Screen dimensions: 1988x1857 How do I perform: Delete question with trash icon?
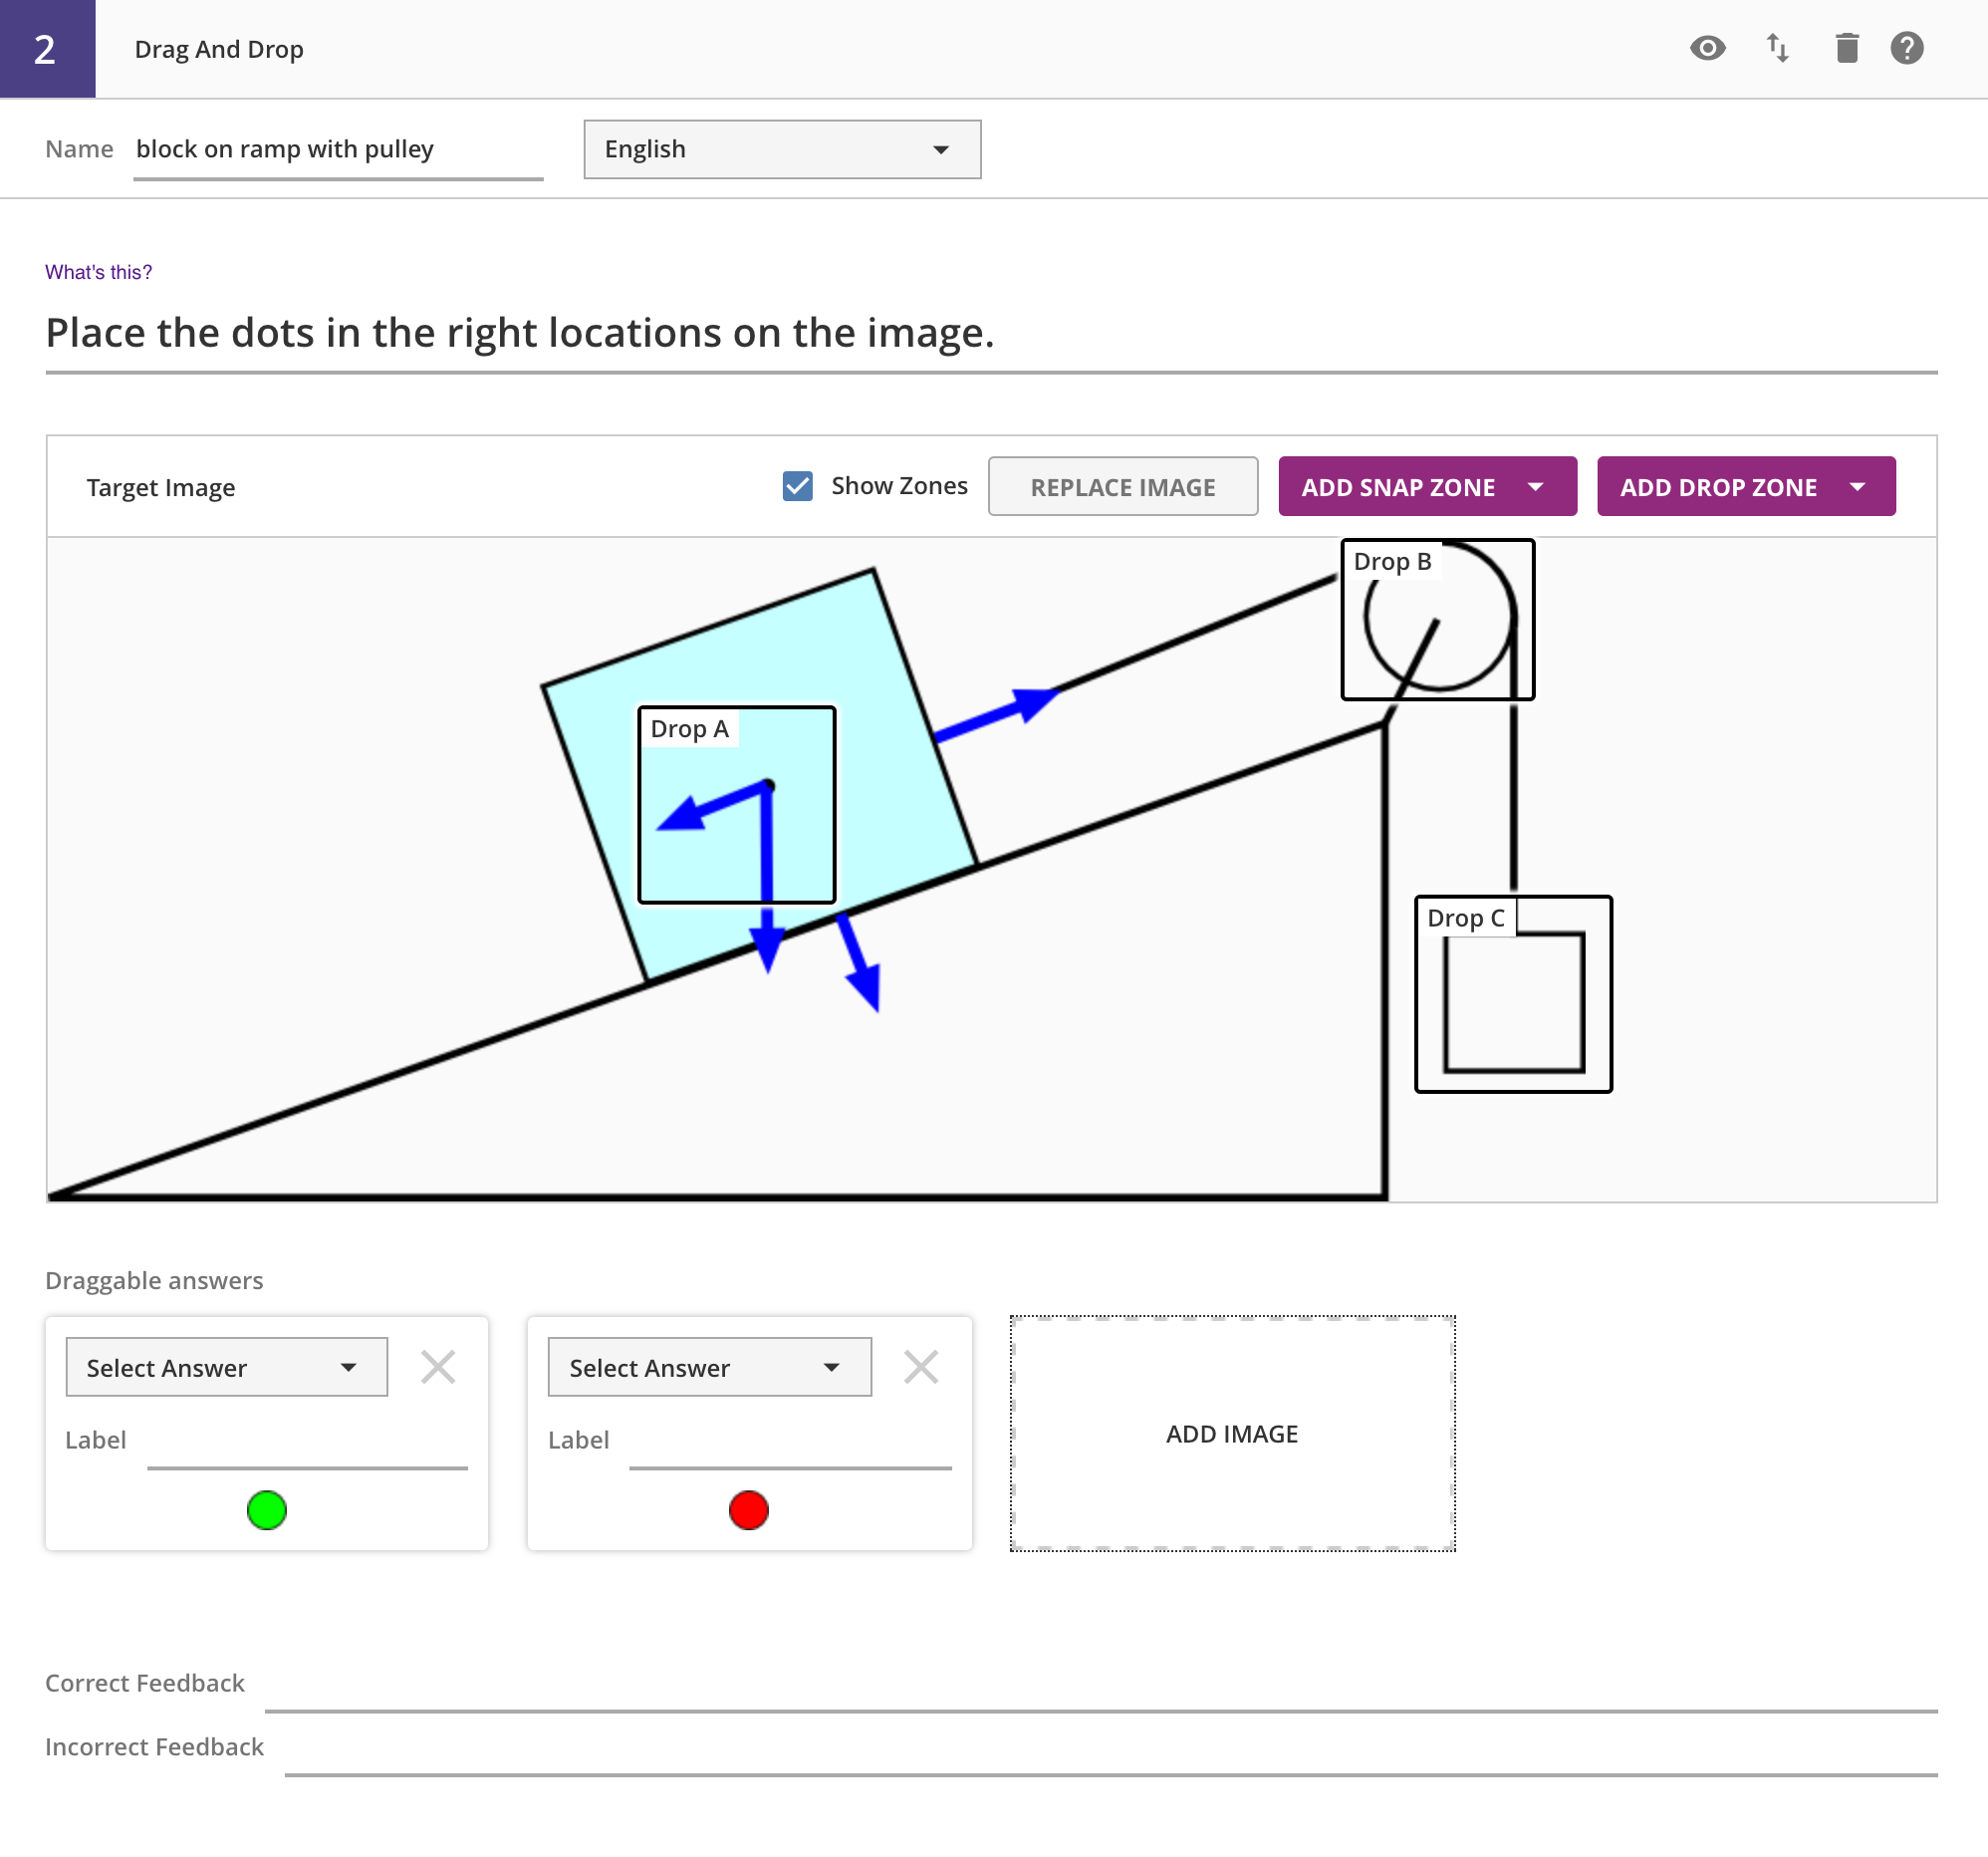pyautogui.click(x=1846, y=48)
